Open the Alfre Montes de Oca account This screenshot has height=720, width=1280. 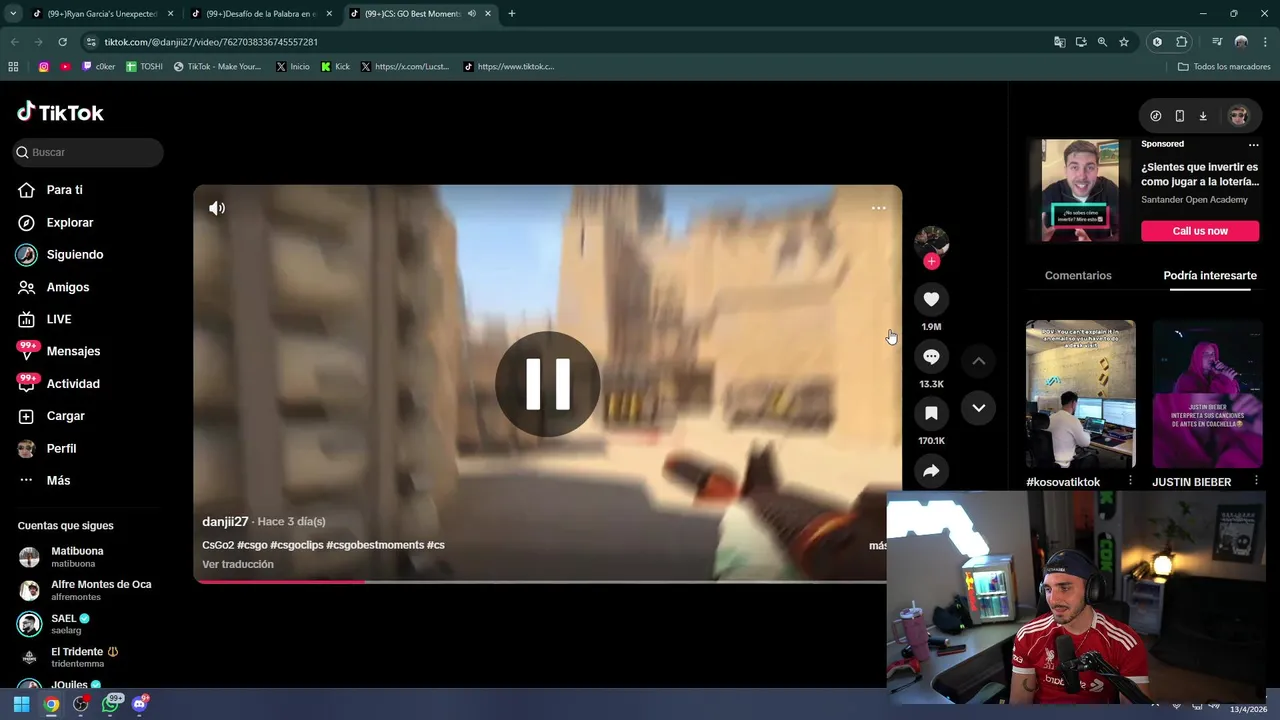tap(85, 590)
